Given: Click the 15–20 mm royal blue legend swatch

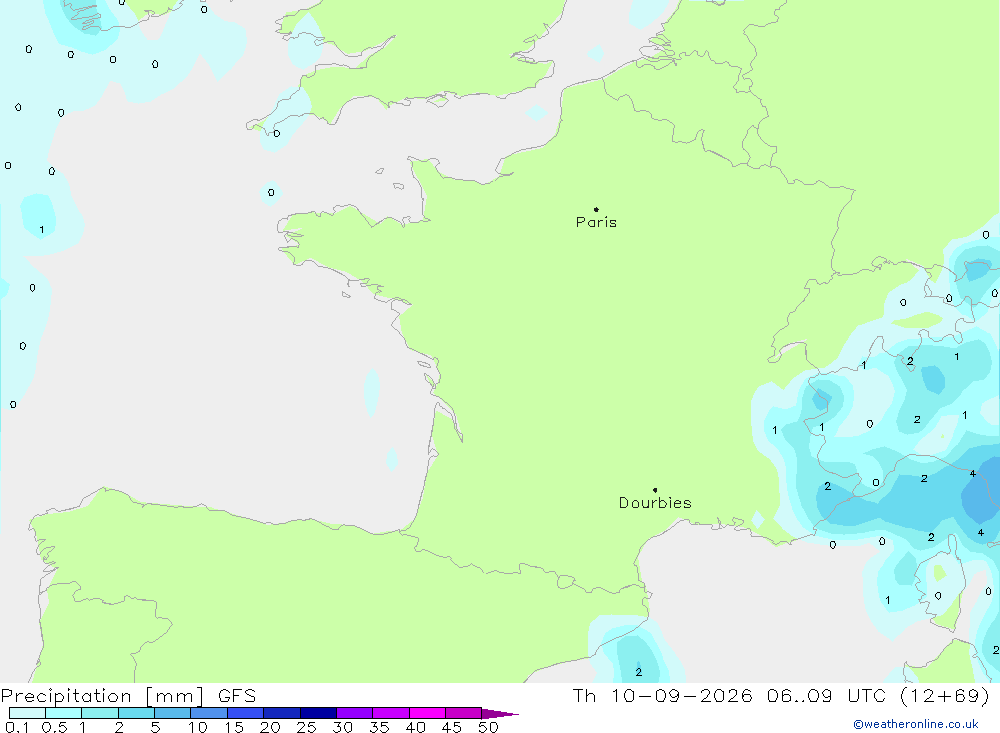Looking at the screenshot, I should 245,713.
